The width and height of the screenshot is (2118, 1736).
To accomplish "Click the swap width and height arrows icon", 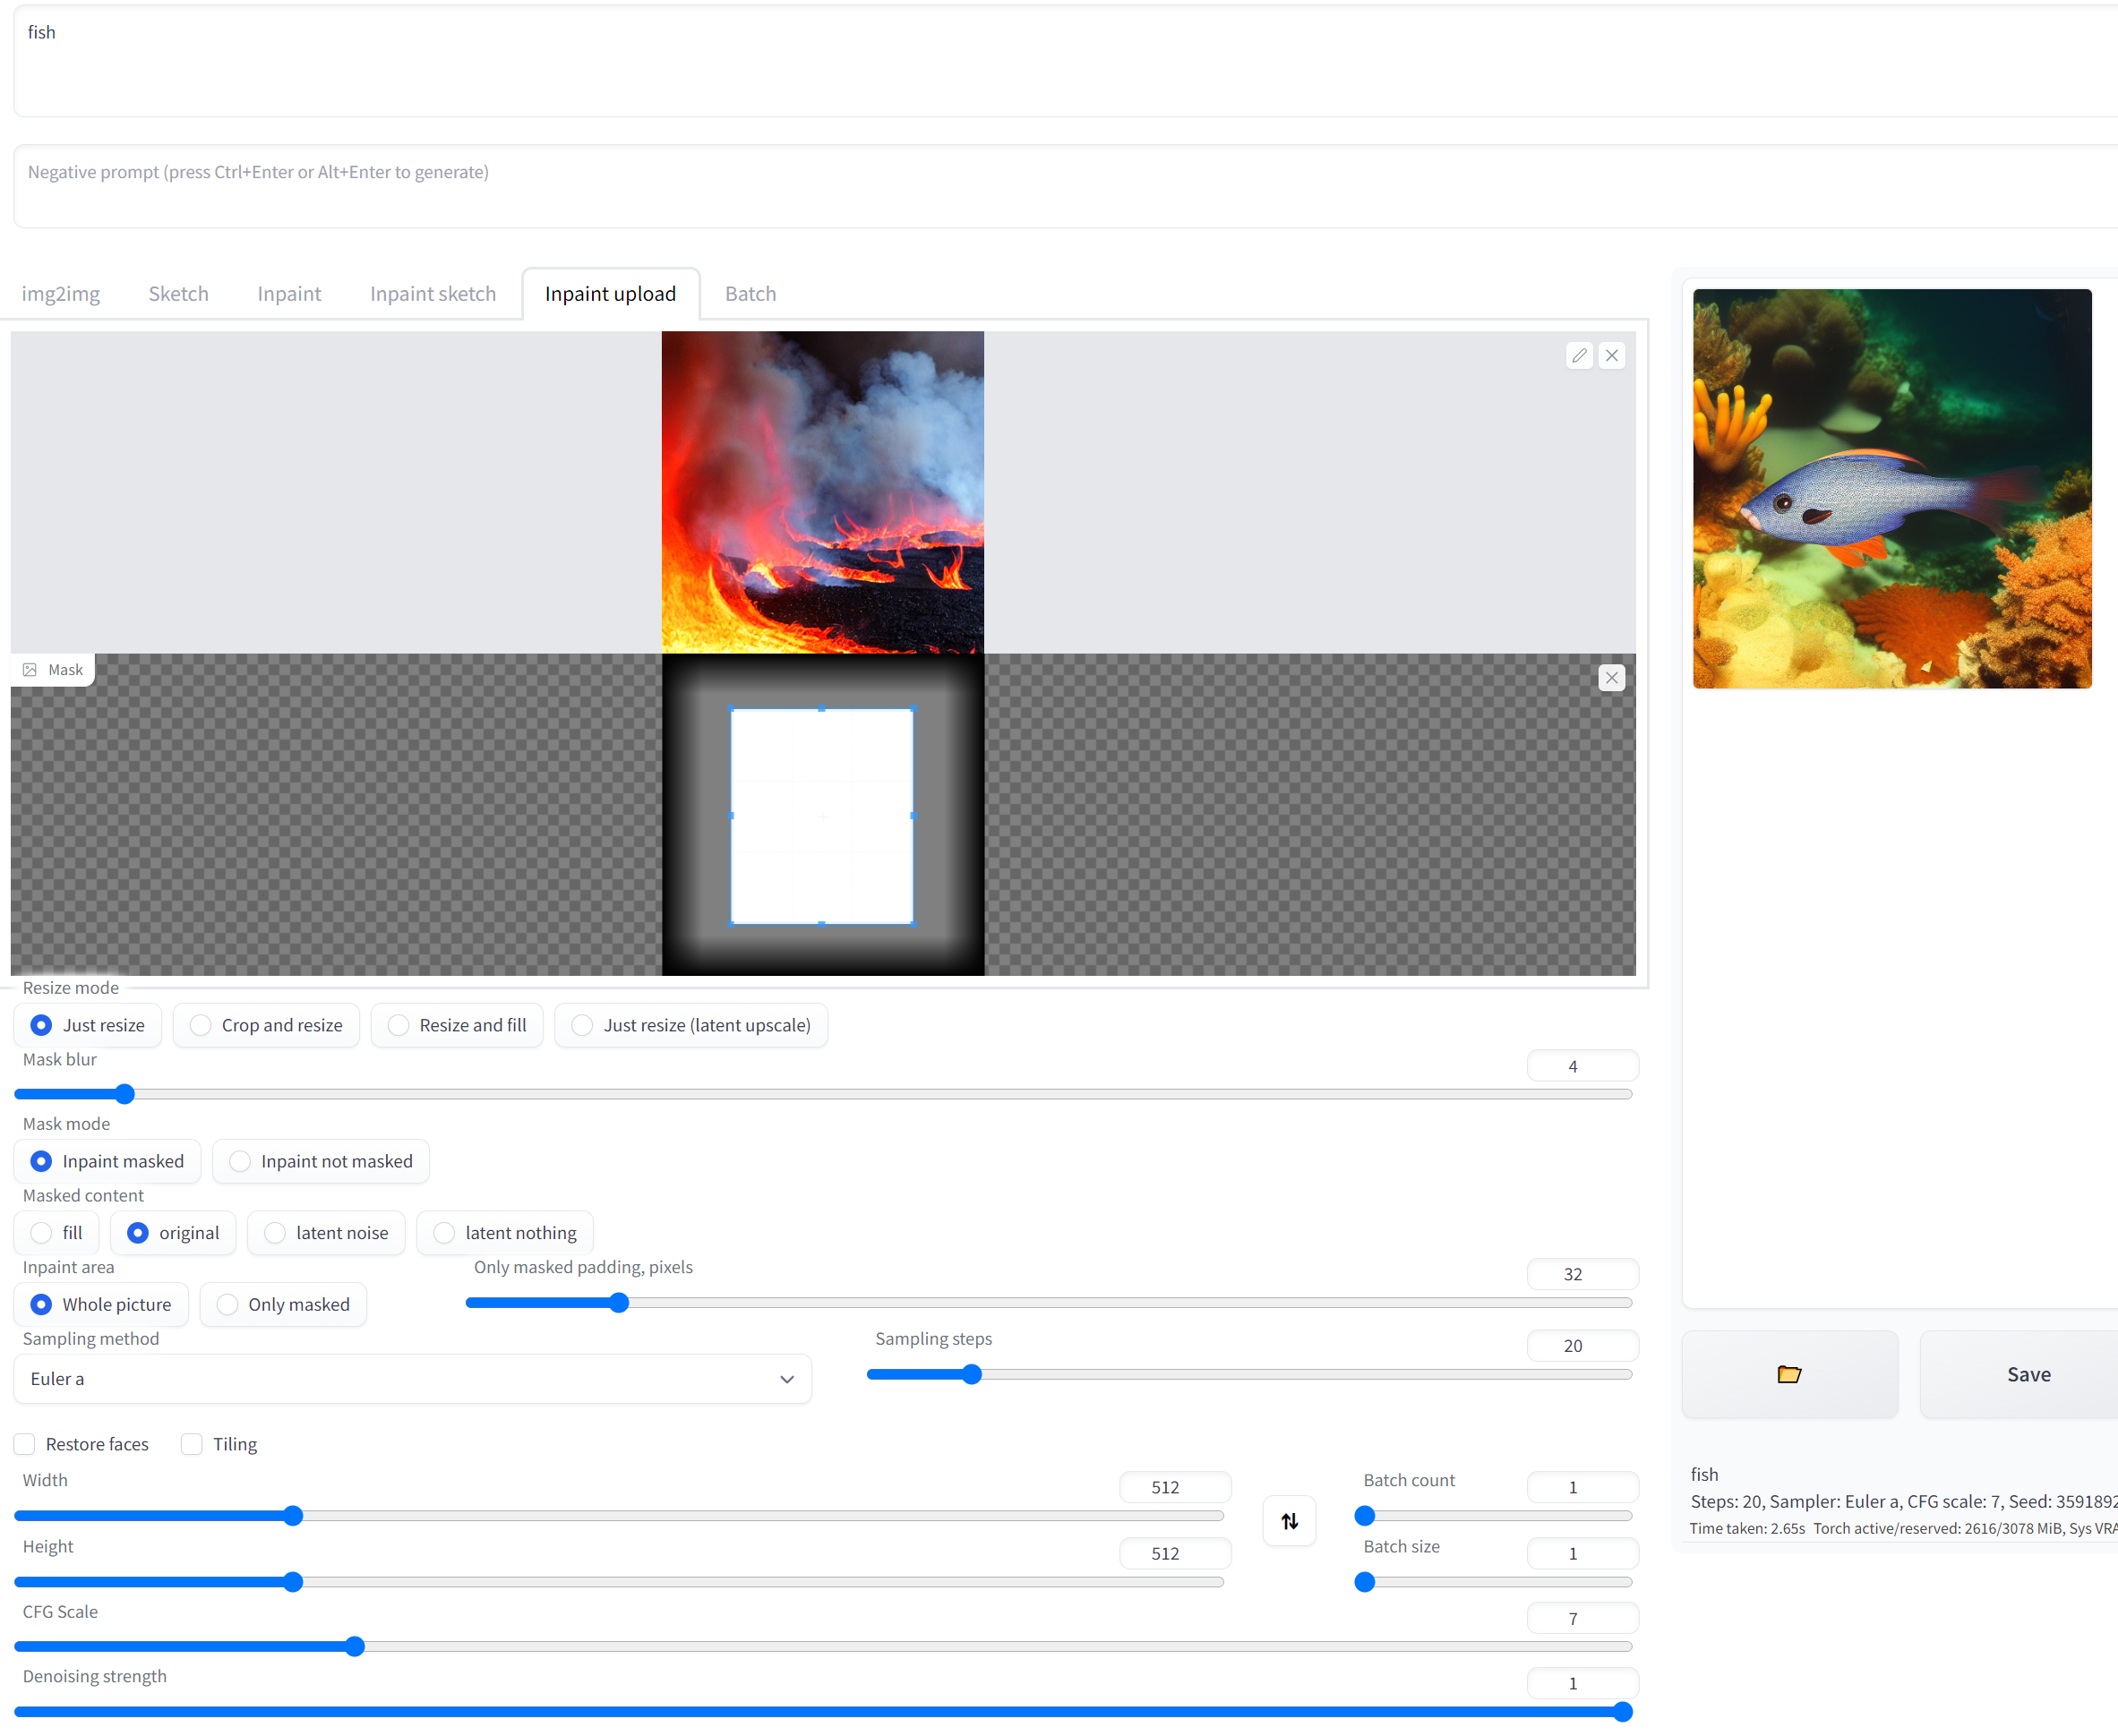I will (x=1289, y=1521).
